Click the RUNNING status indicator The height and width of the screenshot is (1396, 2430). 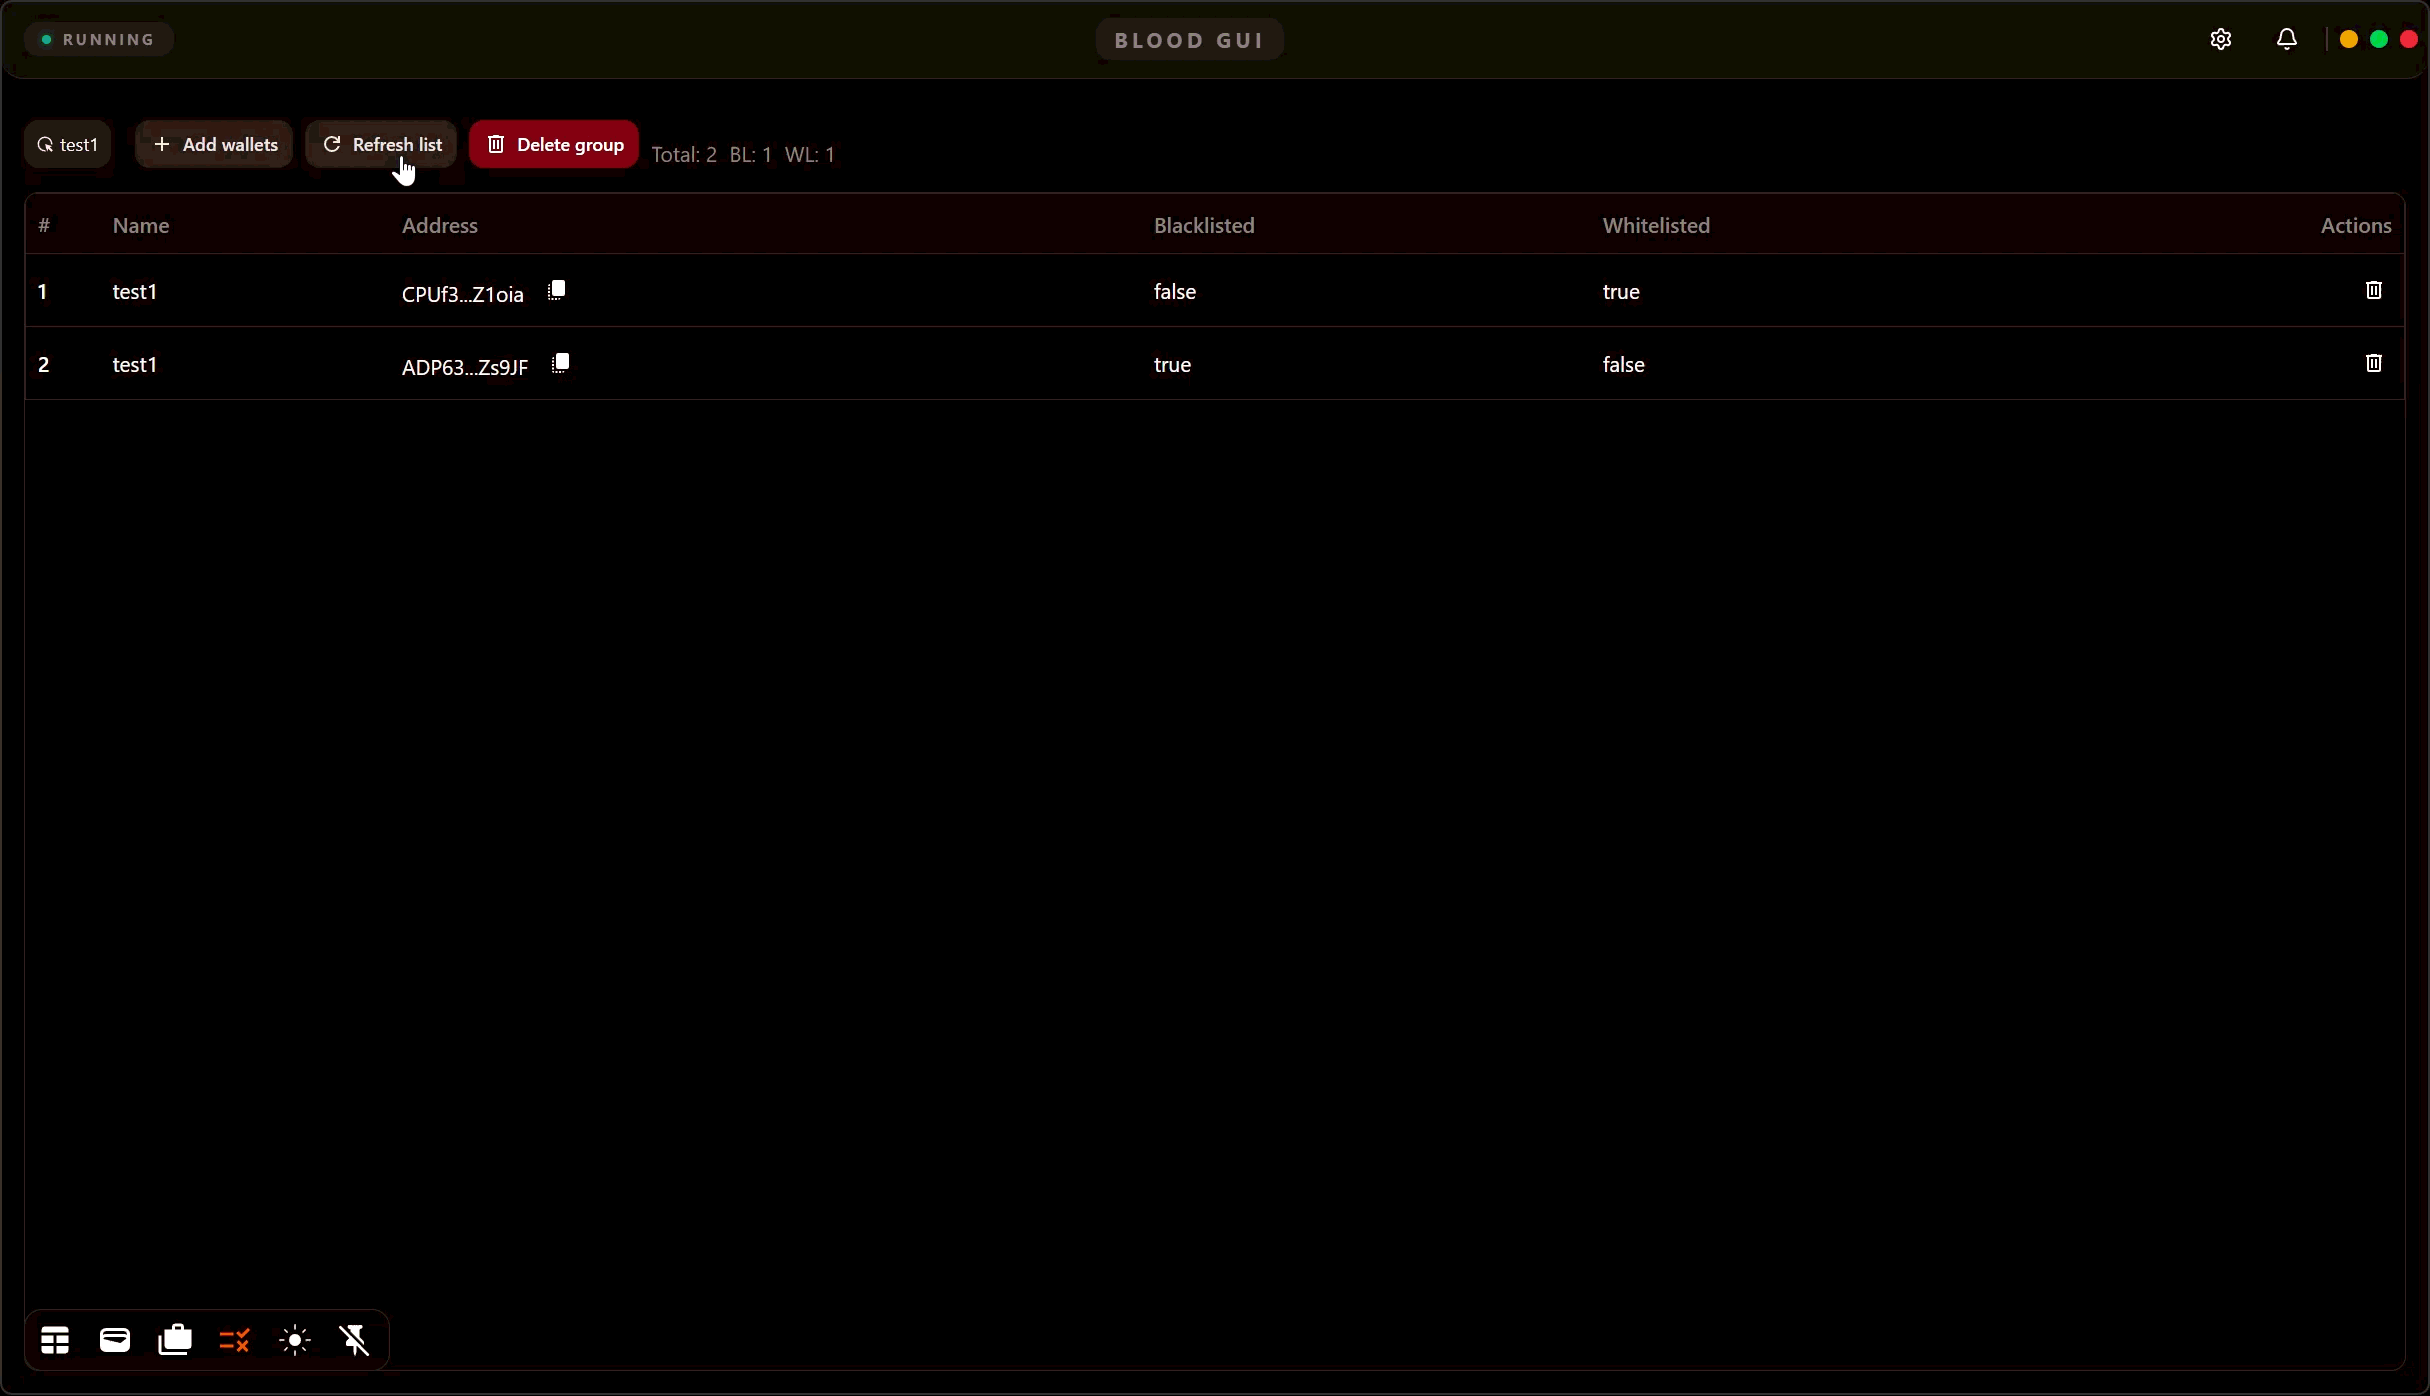pyautogui.click(x=98, y=40)
